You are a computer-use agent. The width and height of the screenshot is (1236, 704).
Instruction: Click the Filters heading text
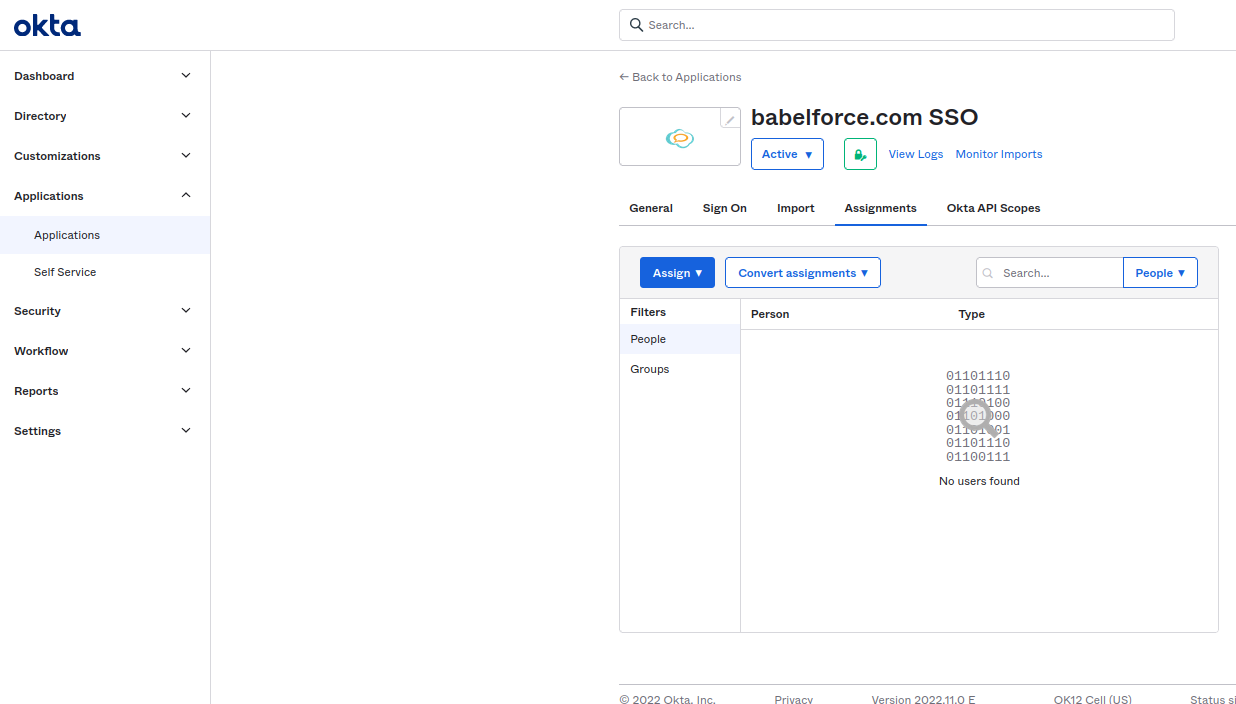(648, 312)
